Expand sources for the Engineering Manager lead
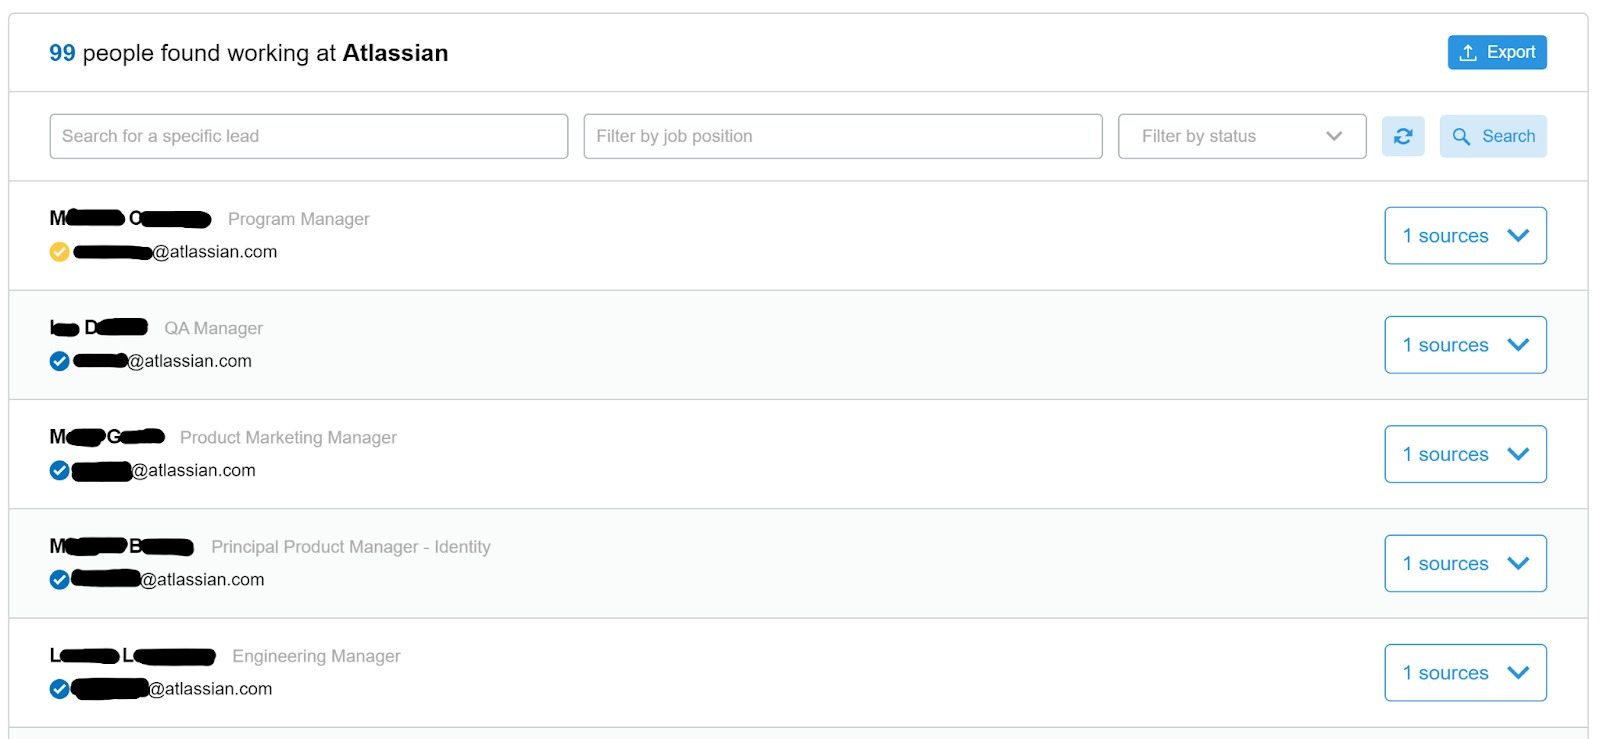Screen dimensions: 1600x739 point(1464,673)
